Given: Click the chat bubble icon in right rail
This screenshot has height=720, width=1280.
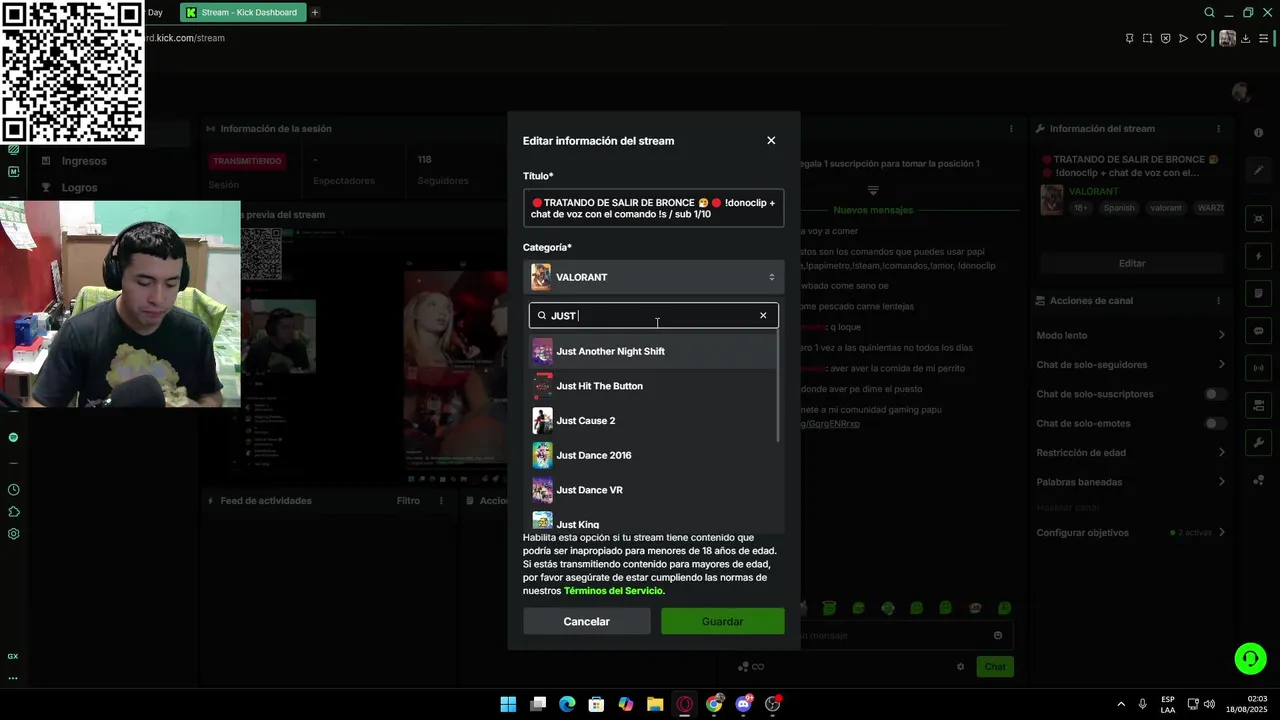Looking at the screenshot, I should pos(1258,331).
